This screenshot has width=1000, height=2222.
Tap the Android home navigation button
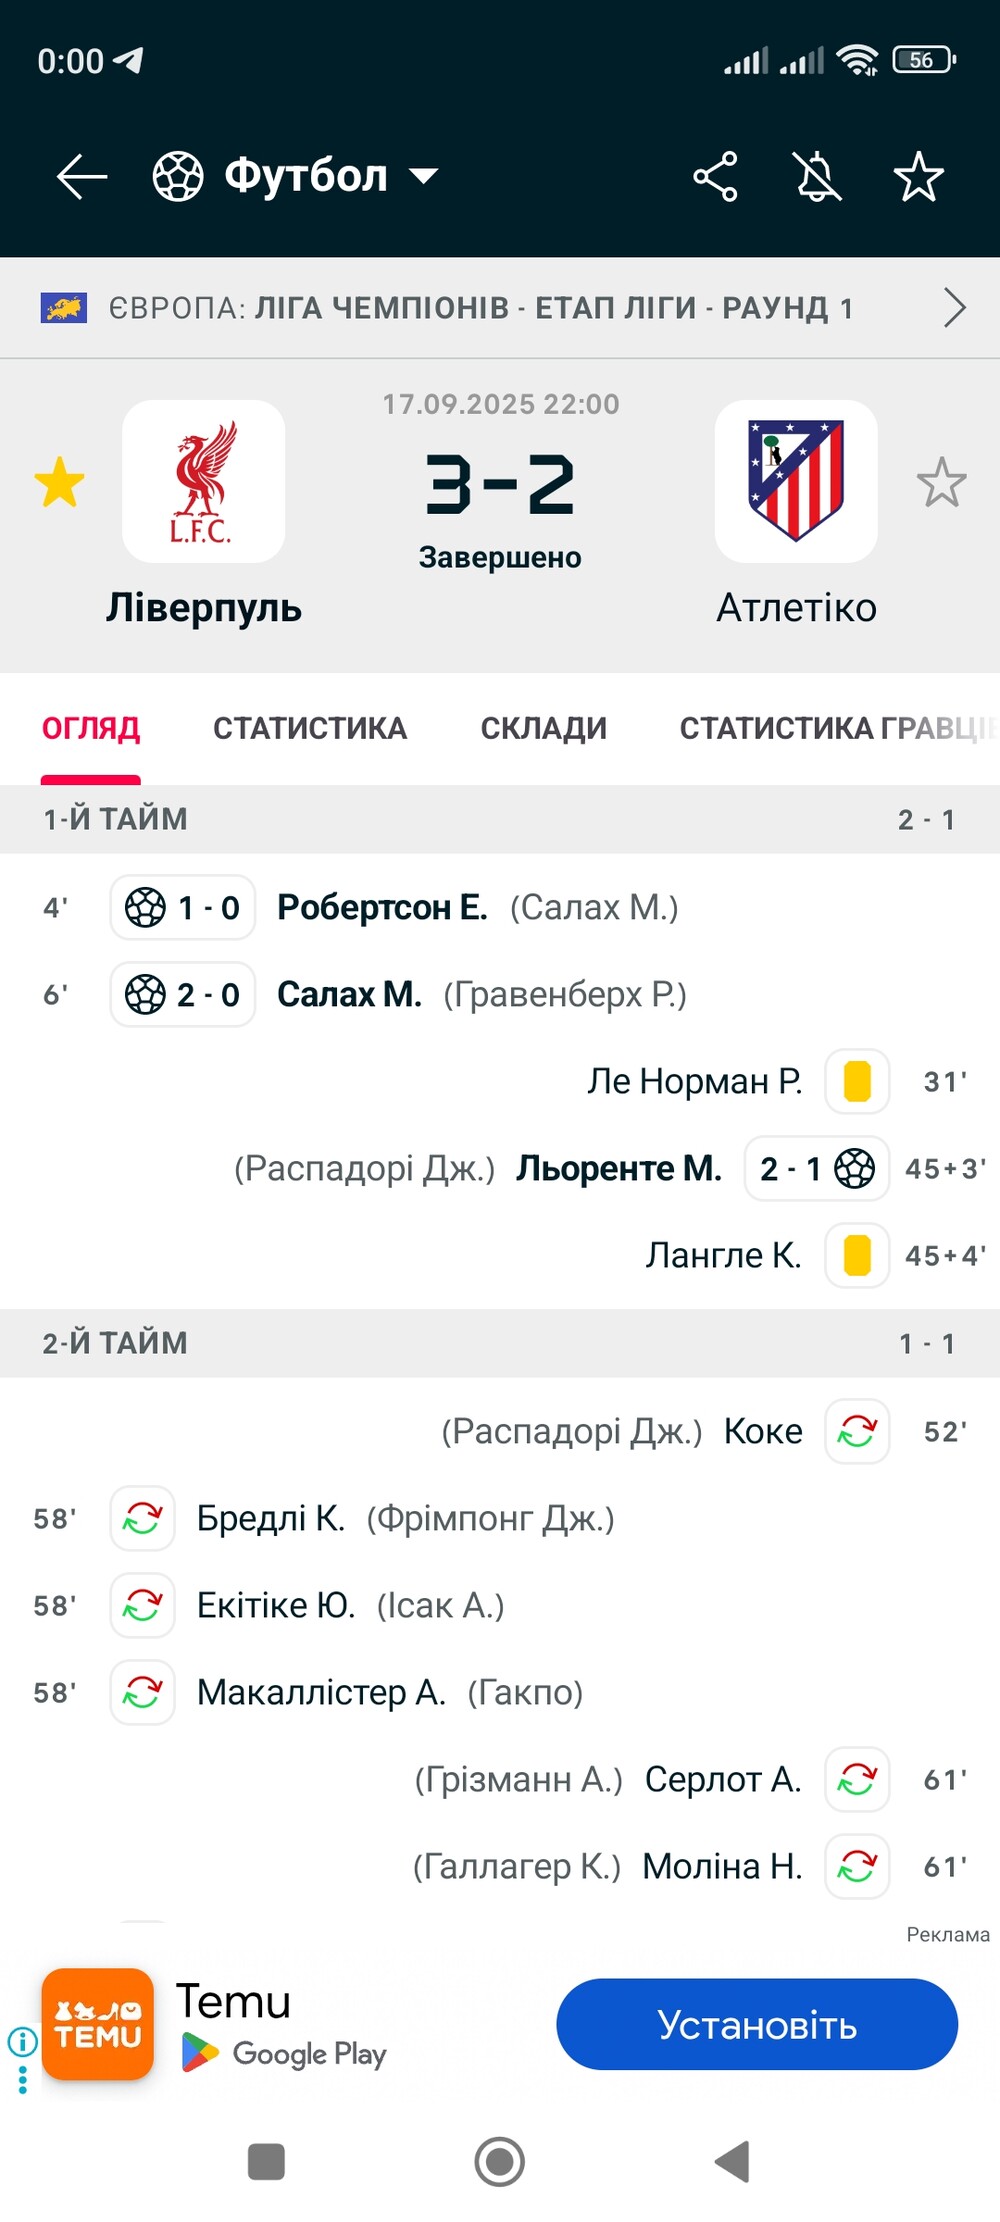499,2161
